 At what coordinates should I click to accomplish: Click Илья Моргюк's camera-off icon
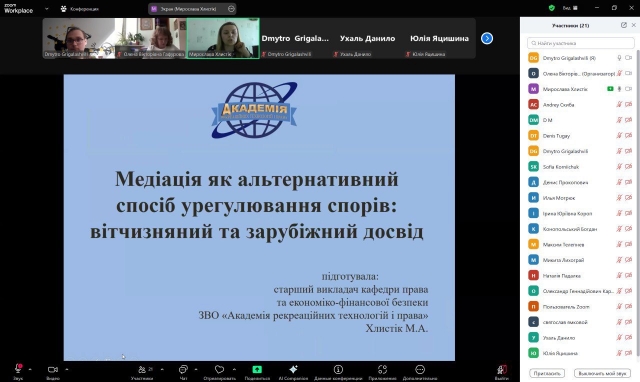coord(629,198)
